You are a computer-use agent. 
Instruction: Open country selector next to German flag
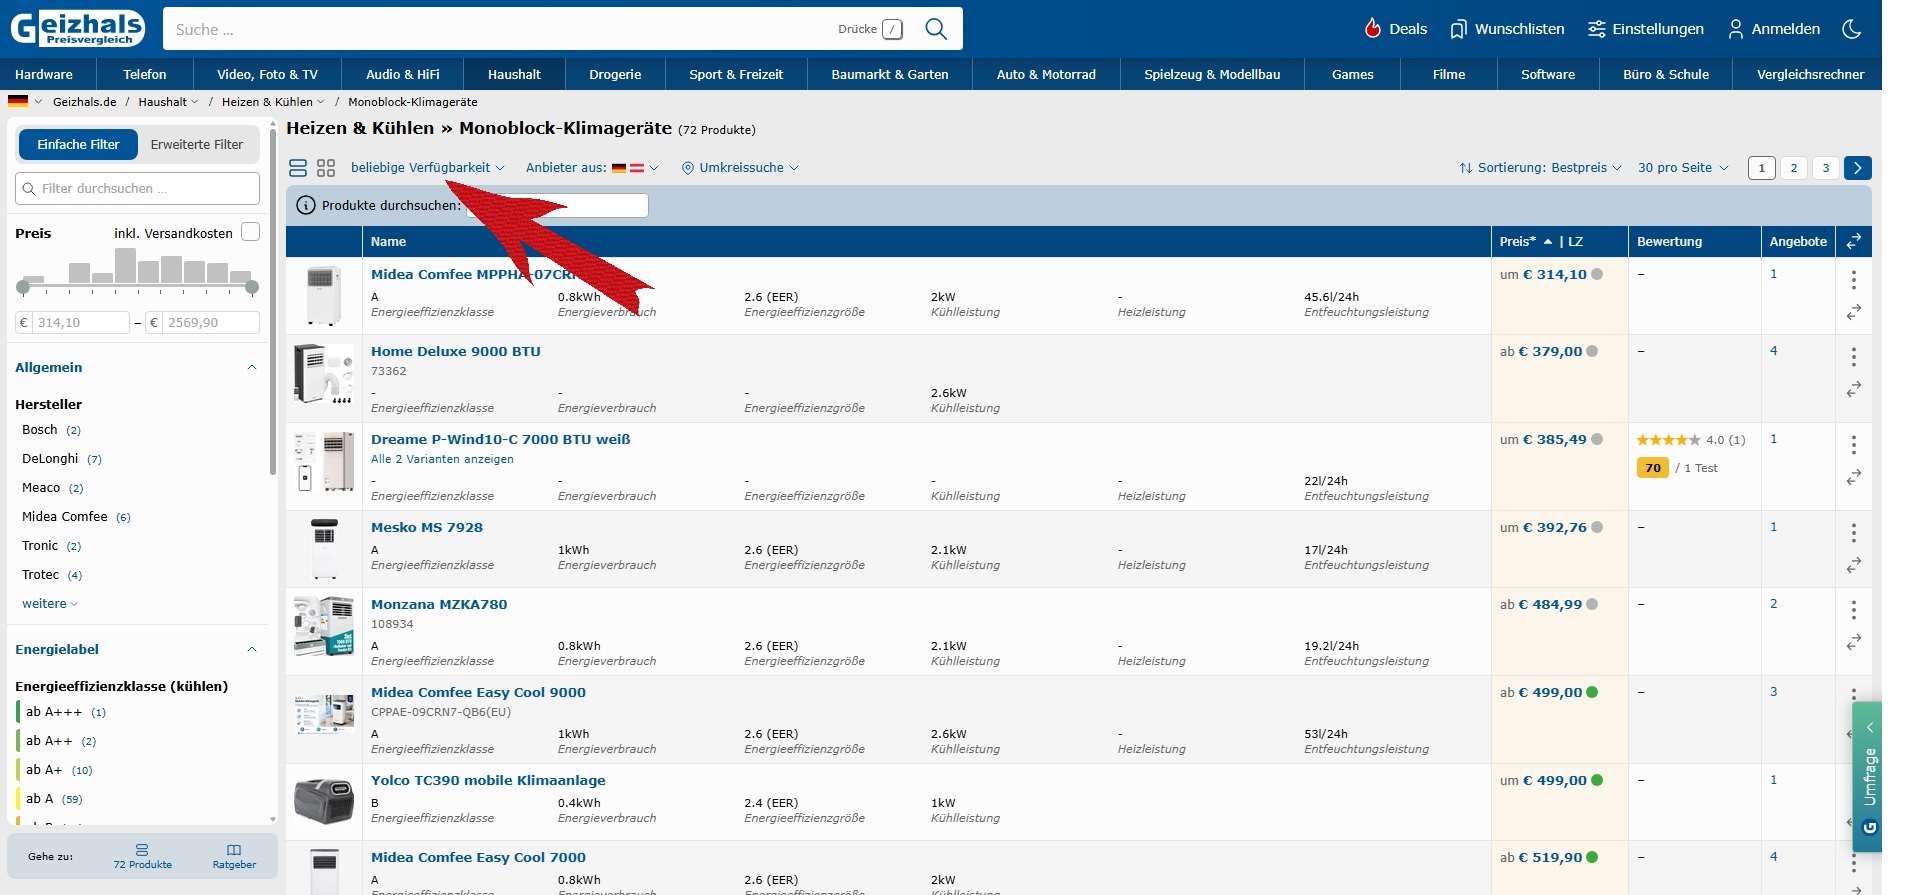tap(25, 102)
